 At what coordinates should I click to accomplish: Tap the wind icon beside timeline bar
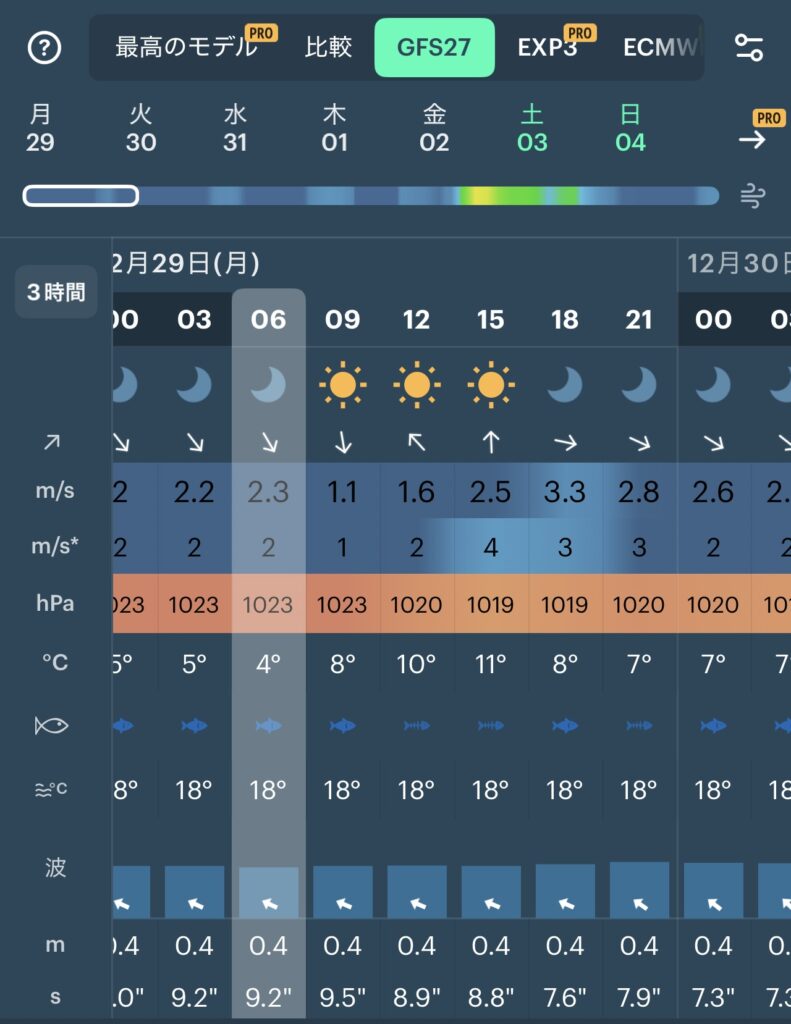point(752,196)
